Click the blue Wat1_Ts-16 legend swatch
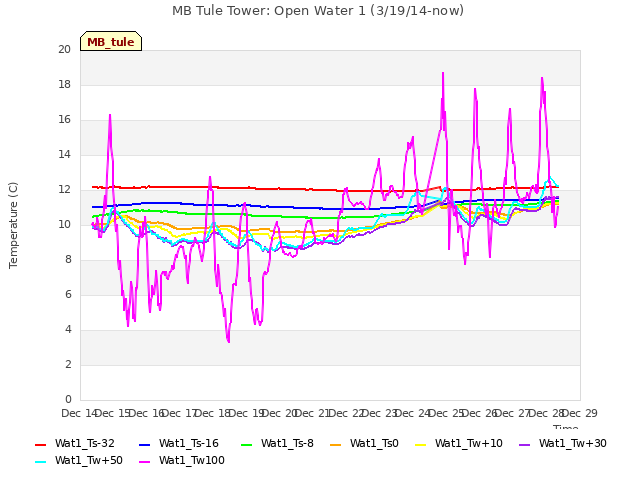 pyautogui.click(x=144, y=444)
